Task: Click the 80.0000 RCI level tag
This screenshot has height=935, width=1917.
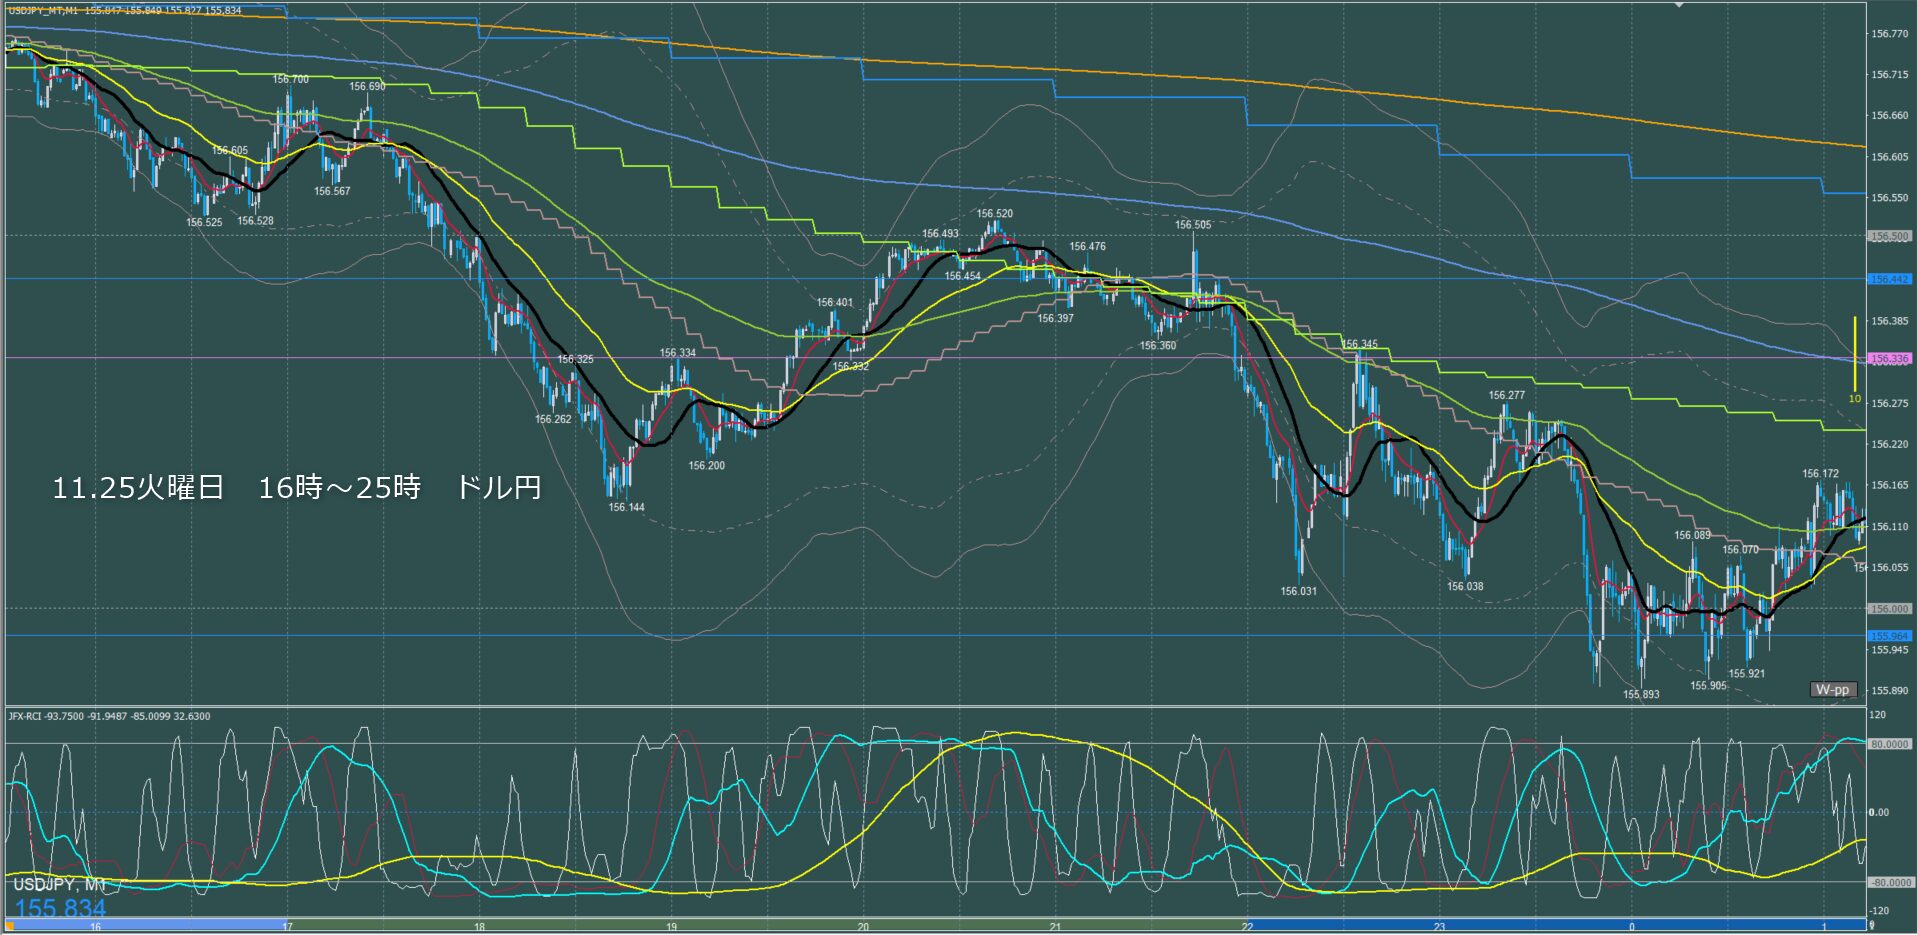Action: point(1888,744)
